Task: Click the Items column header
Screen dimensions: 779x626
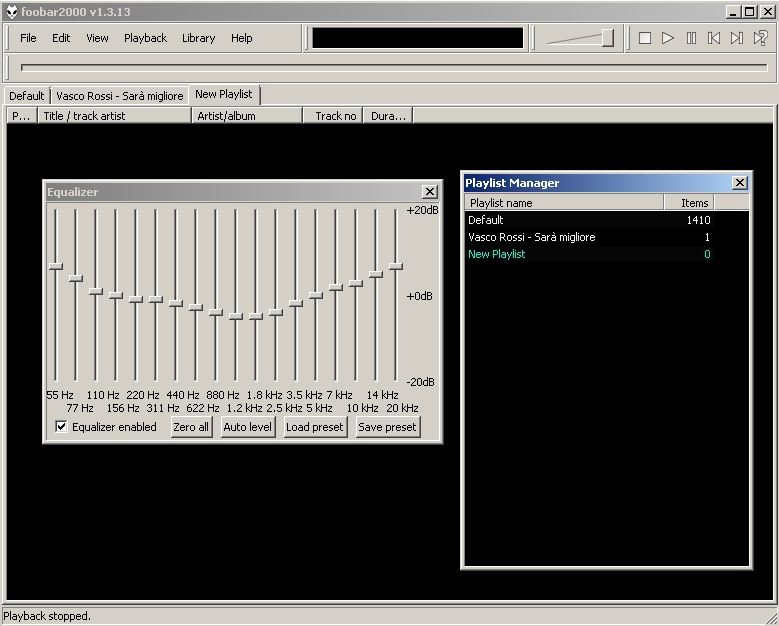Action: click(689, 203)
